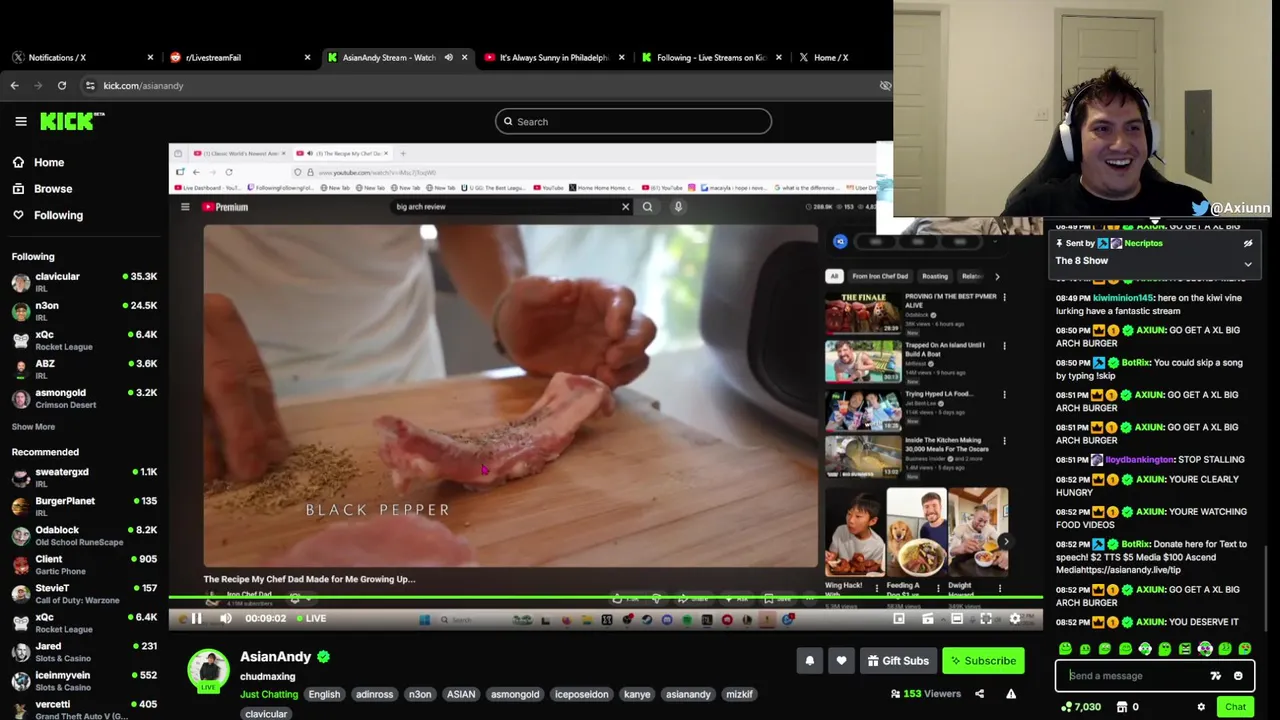
Task: Click the Gift Subs button
Action: point(898,661)
